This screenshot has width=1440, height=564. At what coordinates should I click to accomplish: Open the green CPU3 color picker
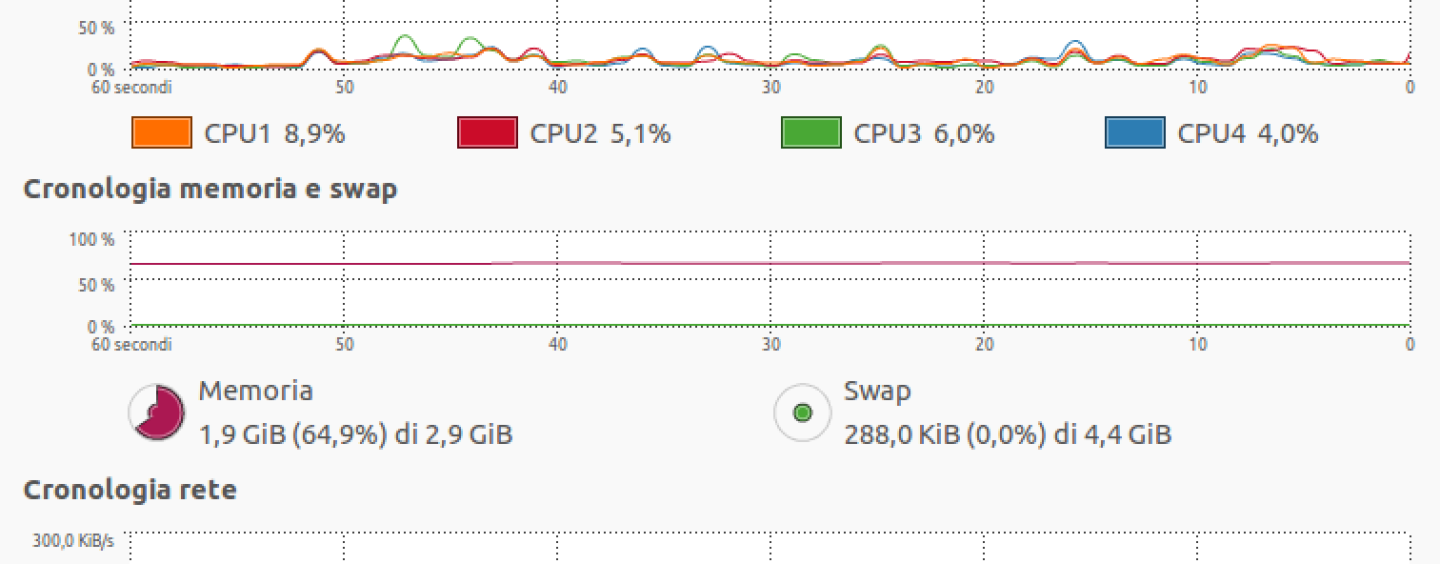point(811,133)
